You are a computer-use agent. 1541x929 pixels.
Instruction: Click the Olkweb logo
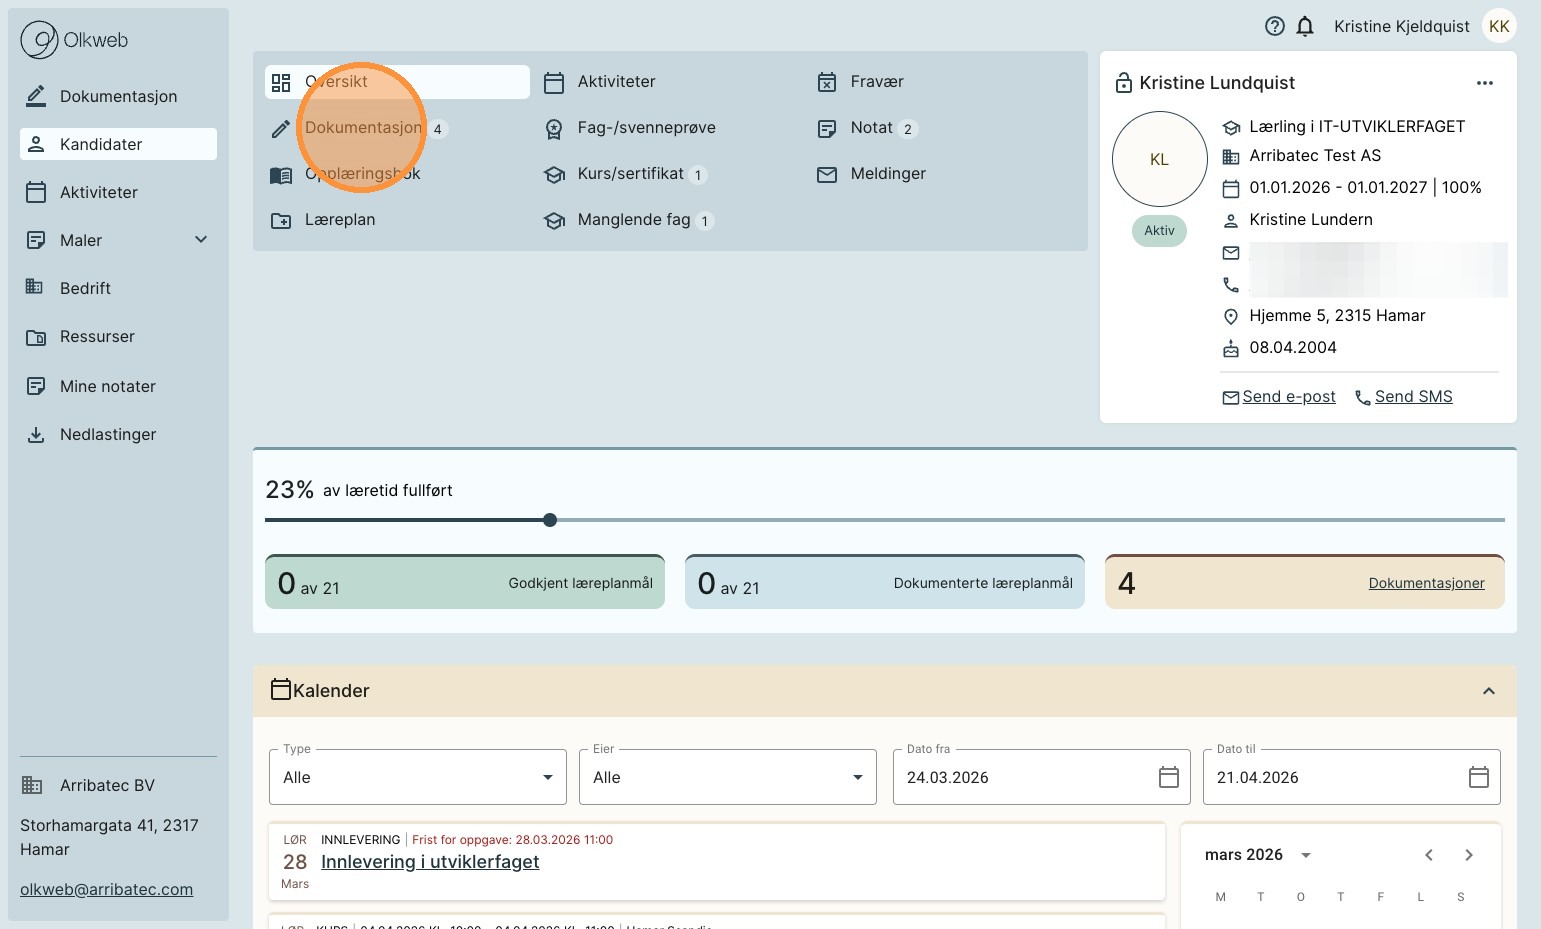75,40
